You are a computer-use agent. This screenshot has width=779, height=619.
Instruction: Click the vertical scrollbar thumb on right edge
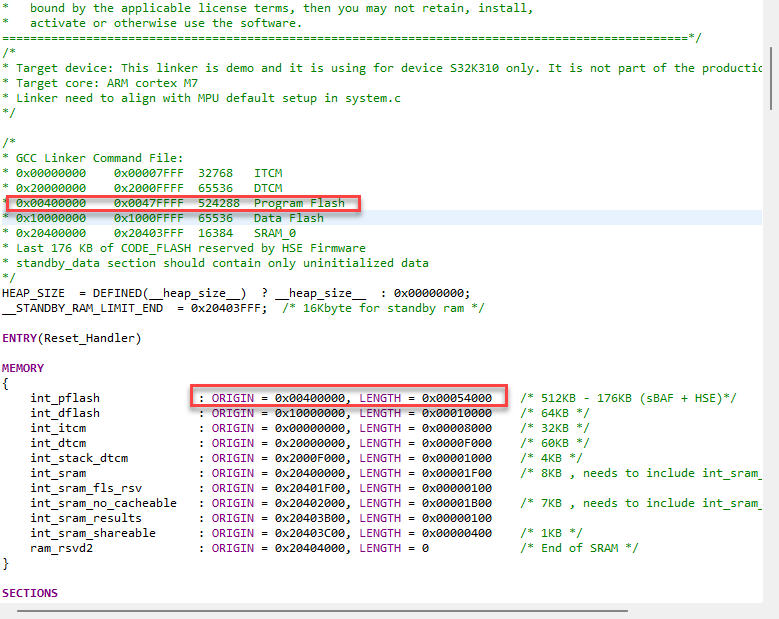click(x=771, y=78)
